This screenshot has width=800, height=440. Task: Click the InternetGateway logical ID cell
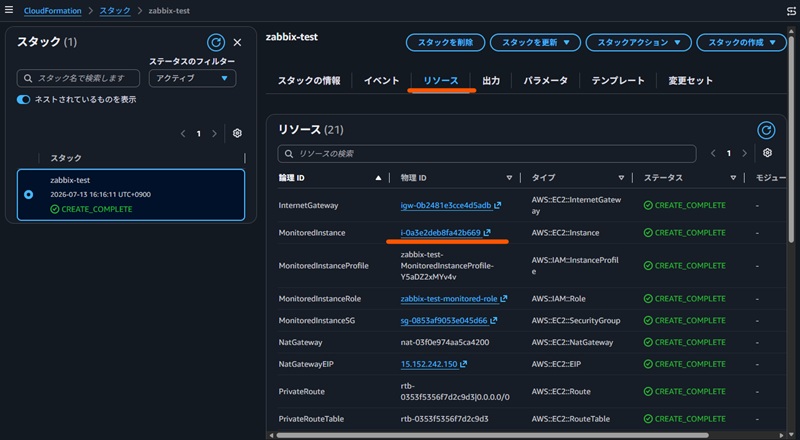[308, 205]
